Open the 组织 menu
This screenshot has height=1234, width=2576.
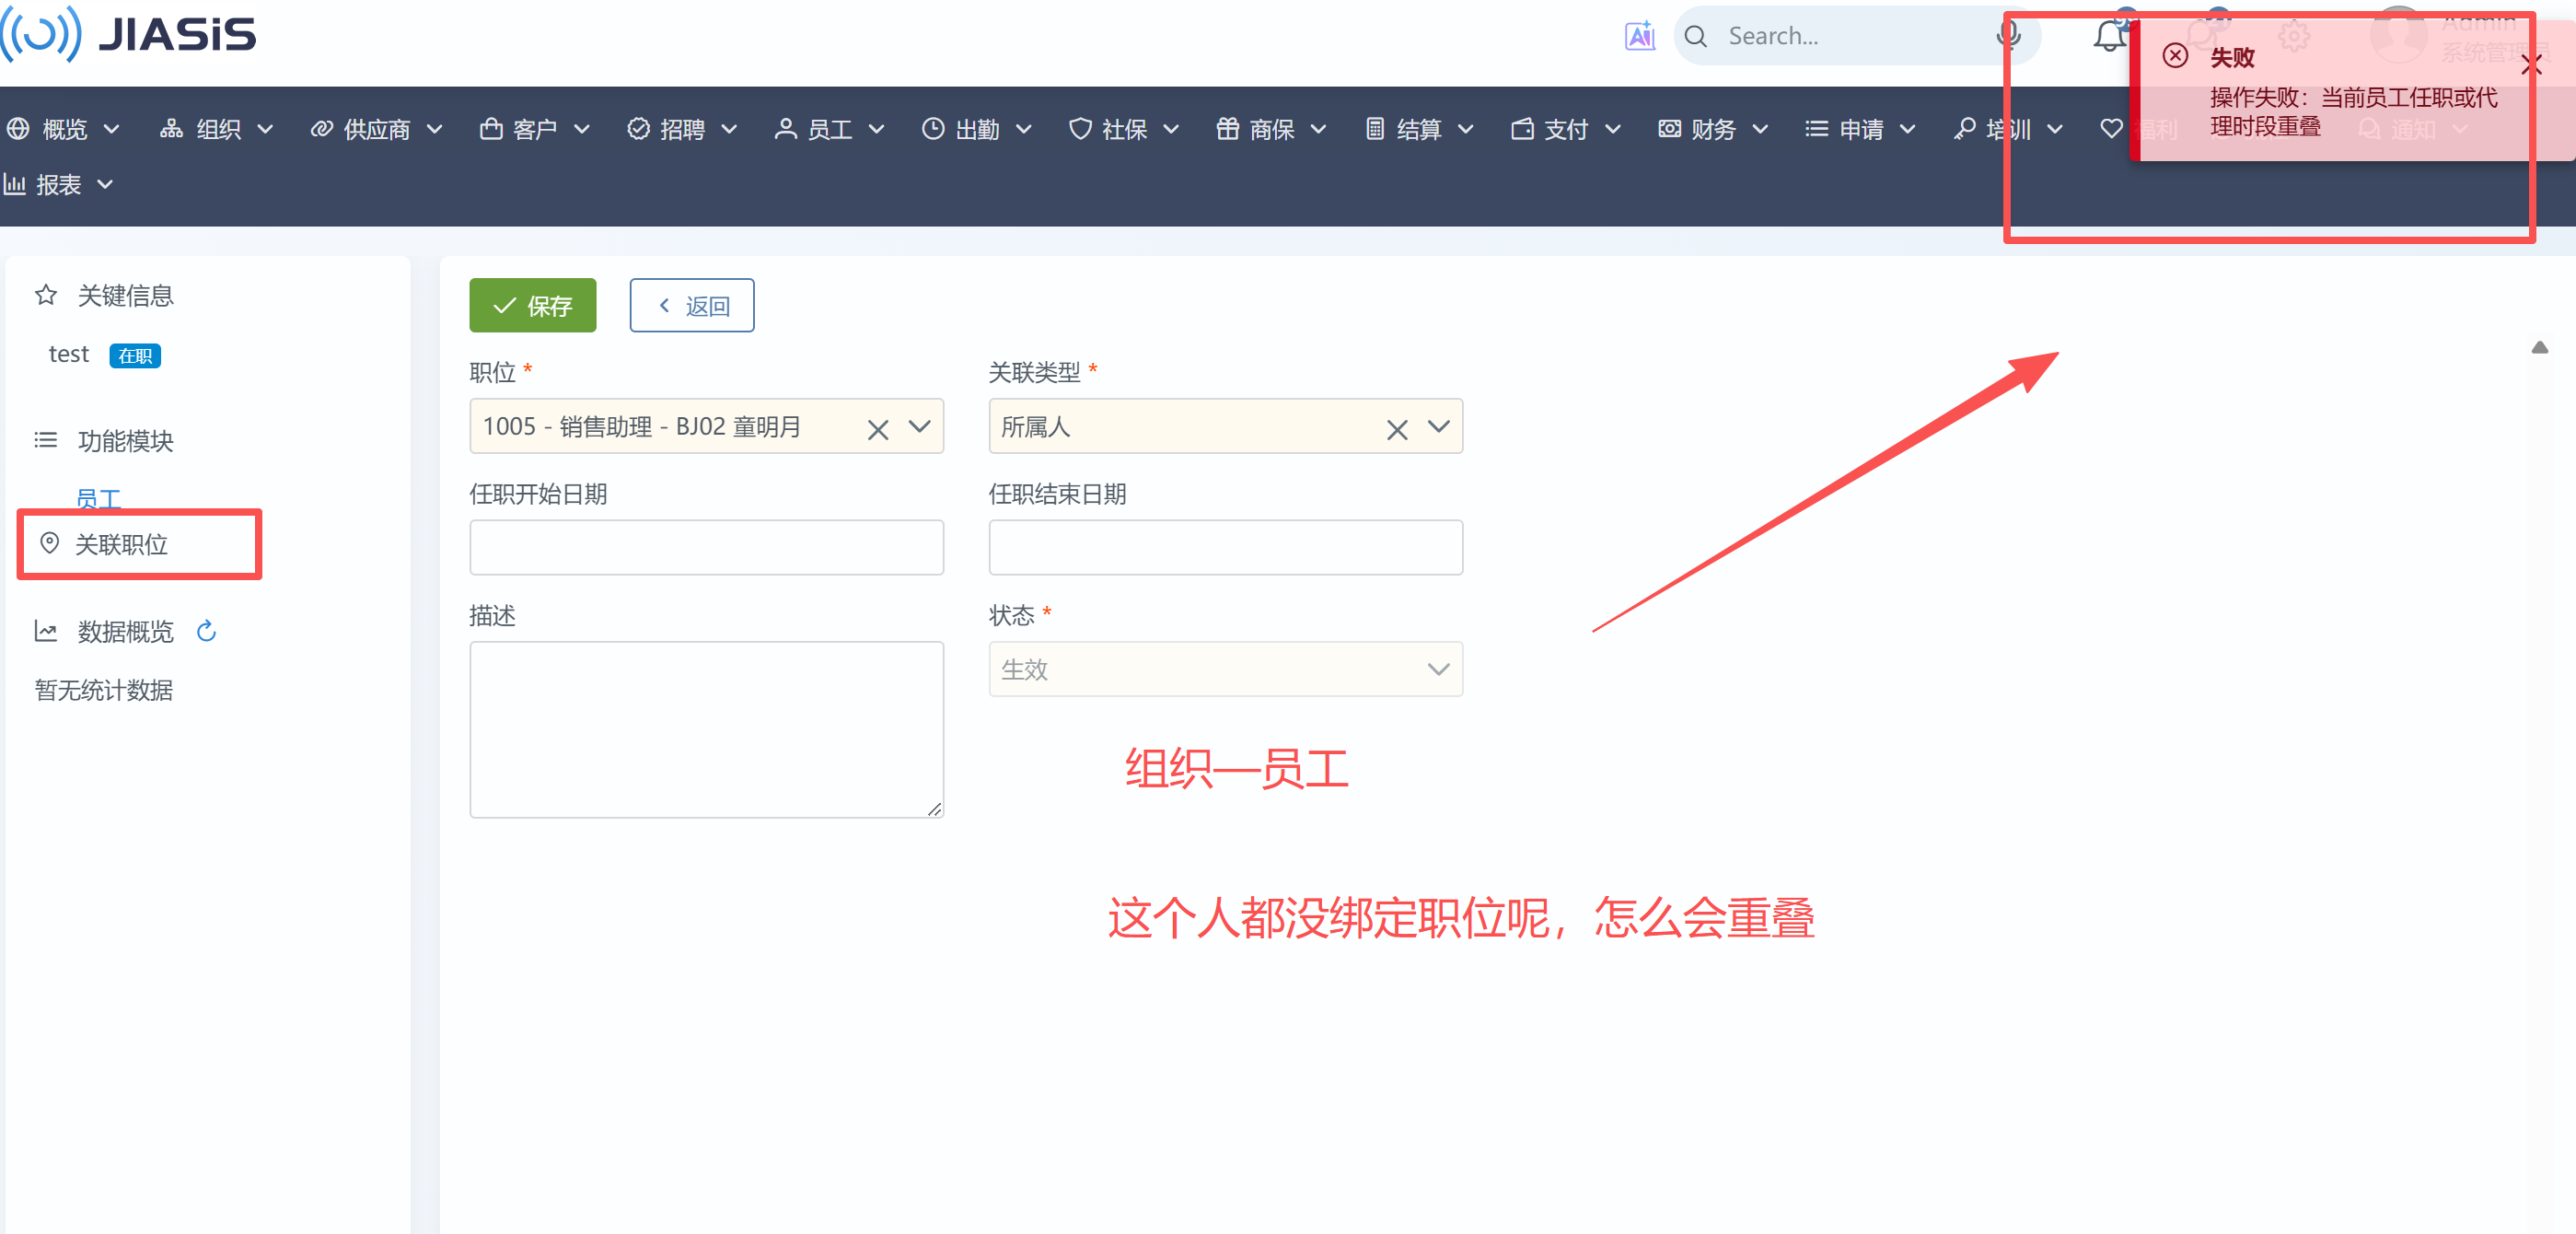[217, 129]
